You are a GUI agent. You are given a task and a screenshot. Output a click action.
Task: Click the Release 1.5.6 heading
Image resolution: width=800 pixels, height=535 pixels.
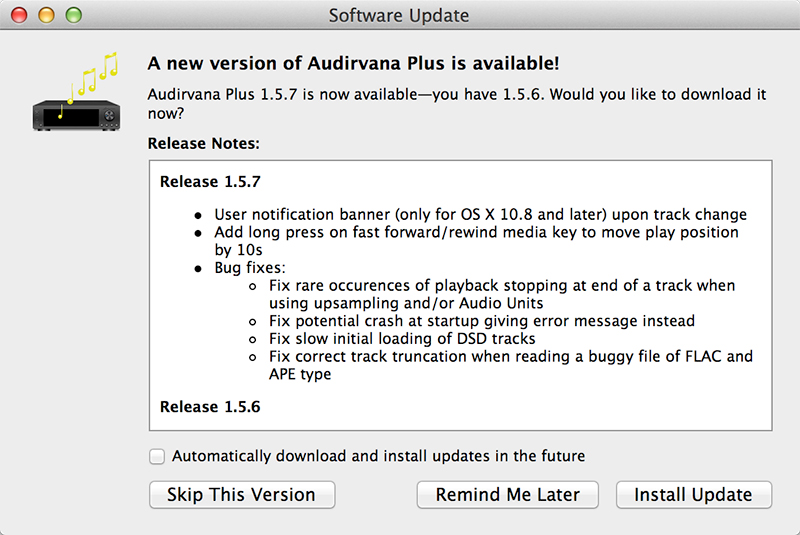coord(210,406)
